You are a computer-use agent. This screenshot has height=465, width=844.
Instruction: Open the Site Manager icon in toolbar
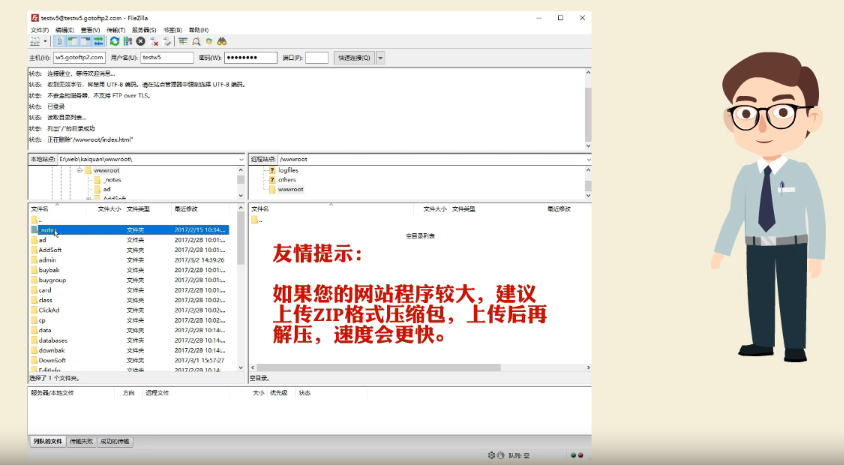pyautogui.click(x=35, y=41)
